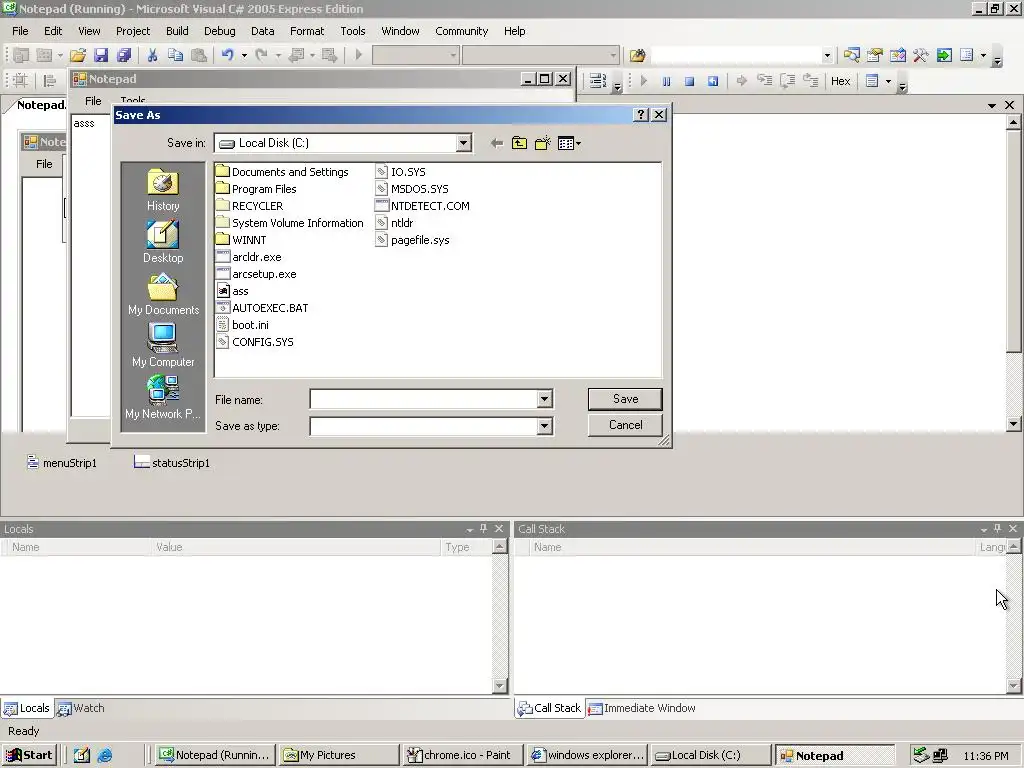Open the Undo history dropdown arrow

click(244, 56)
